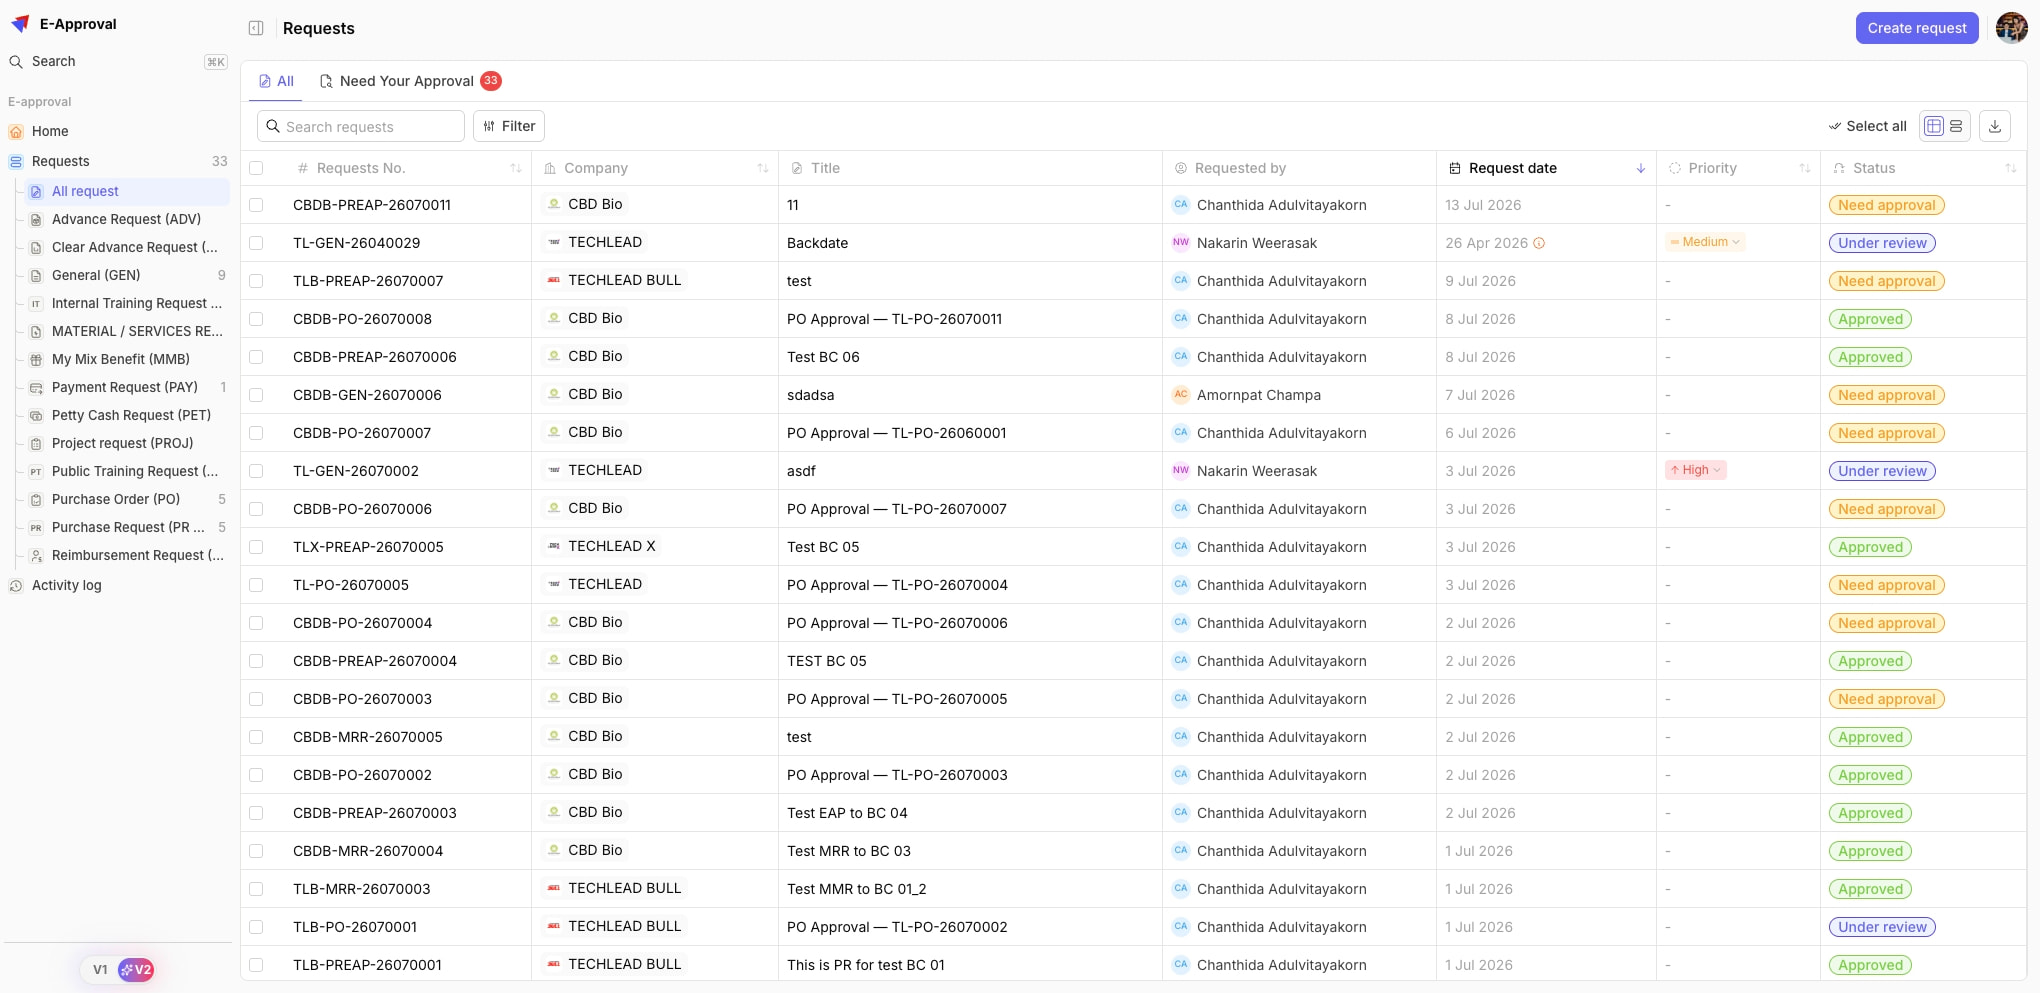
Task: Toggle Request date sort arrow
Action: 1641,168
